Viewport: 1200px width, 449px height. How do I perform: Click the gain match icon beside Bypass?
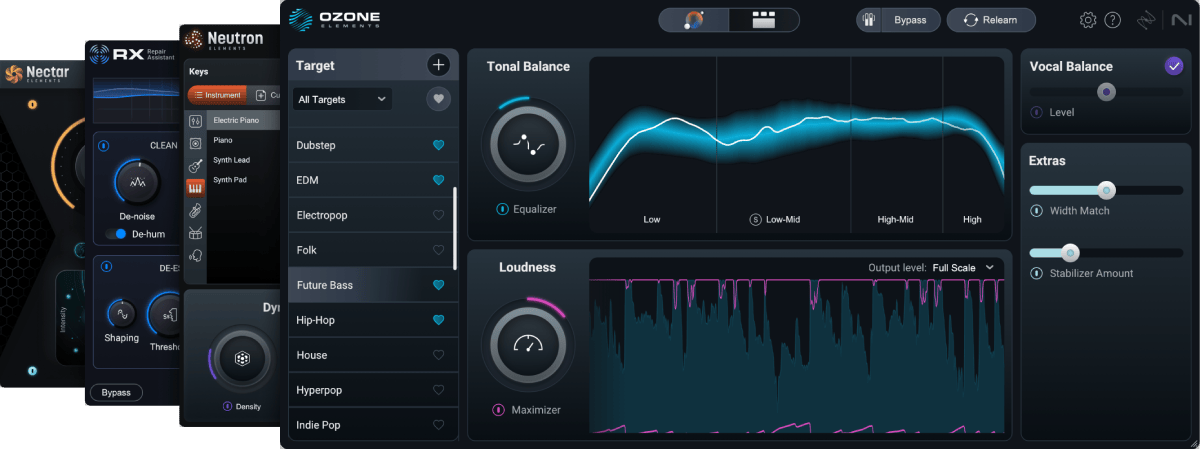tap(869, 20)
